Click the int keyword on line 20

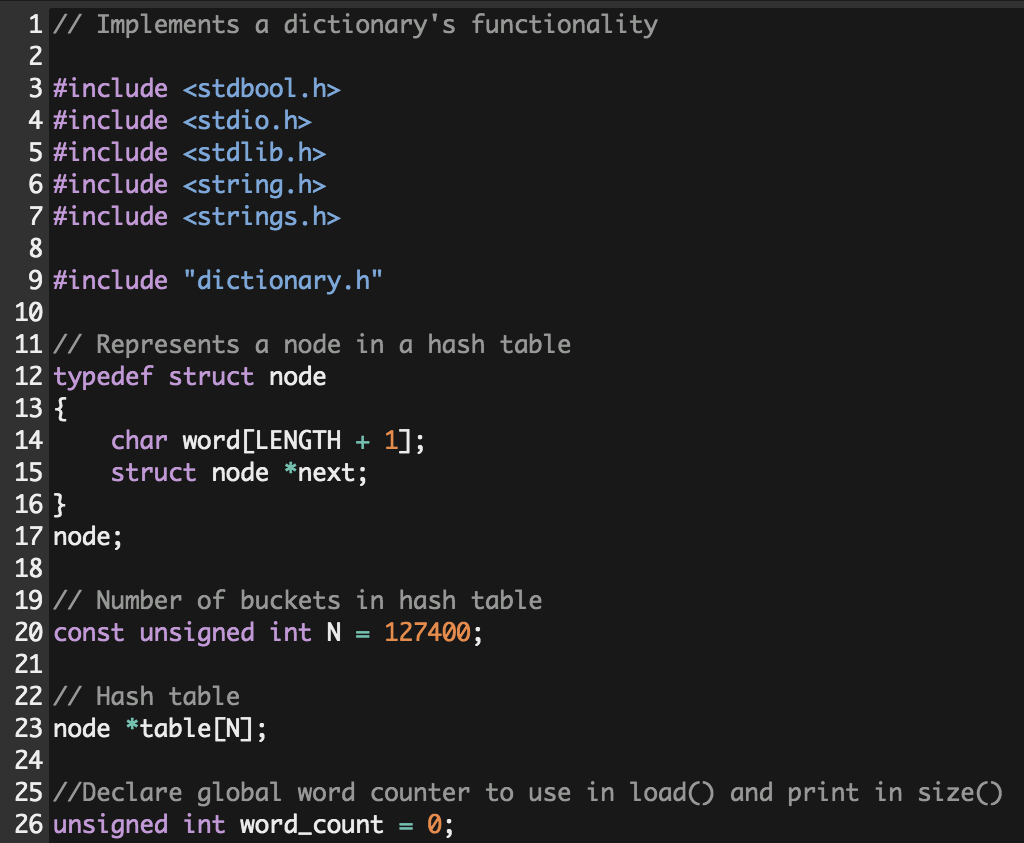click(x=291, y=633)
